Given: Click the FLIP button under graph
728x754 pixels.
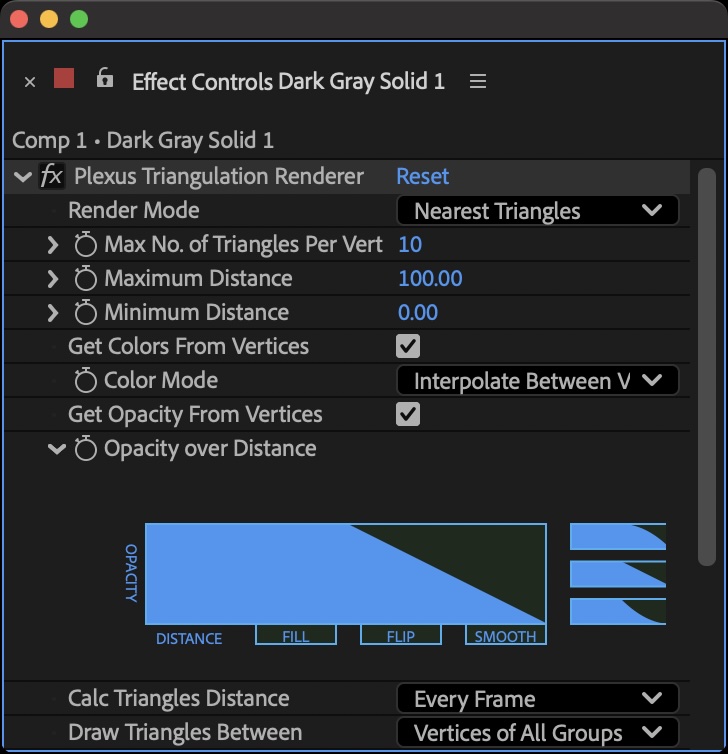Looking at the screenshot, I should click(401, 636).
